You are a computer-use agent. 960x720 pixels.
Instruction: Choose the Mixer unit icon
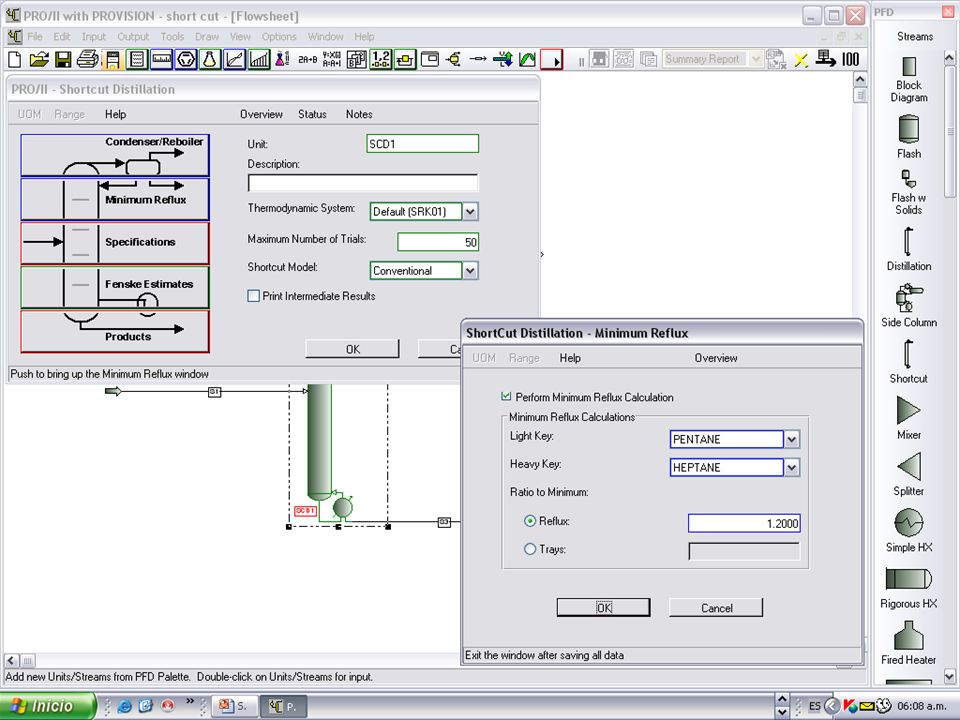909,410
